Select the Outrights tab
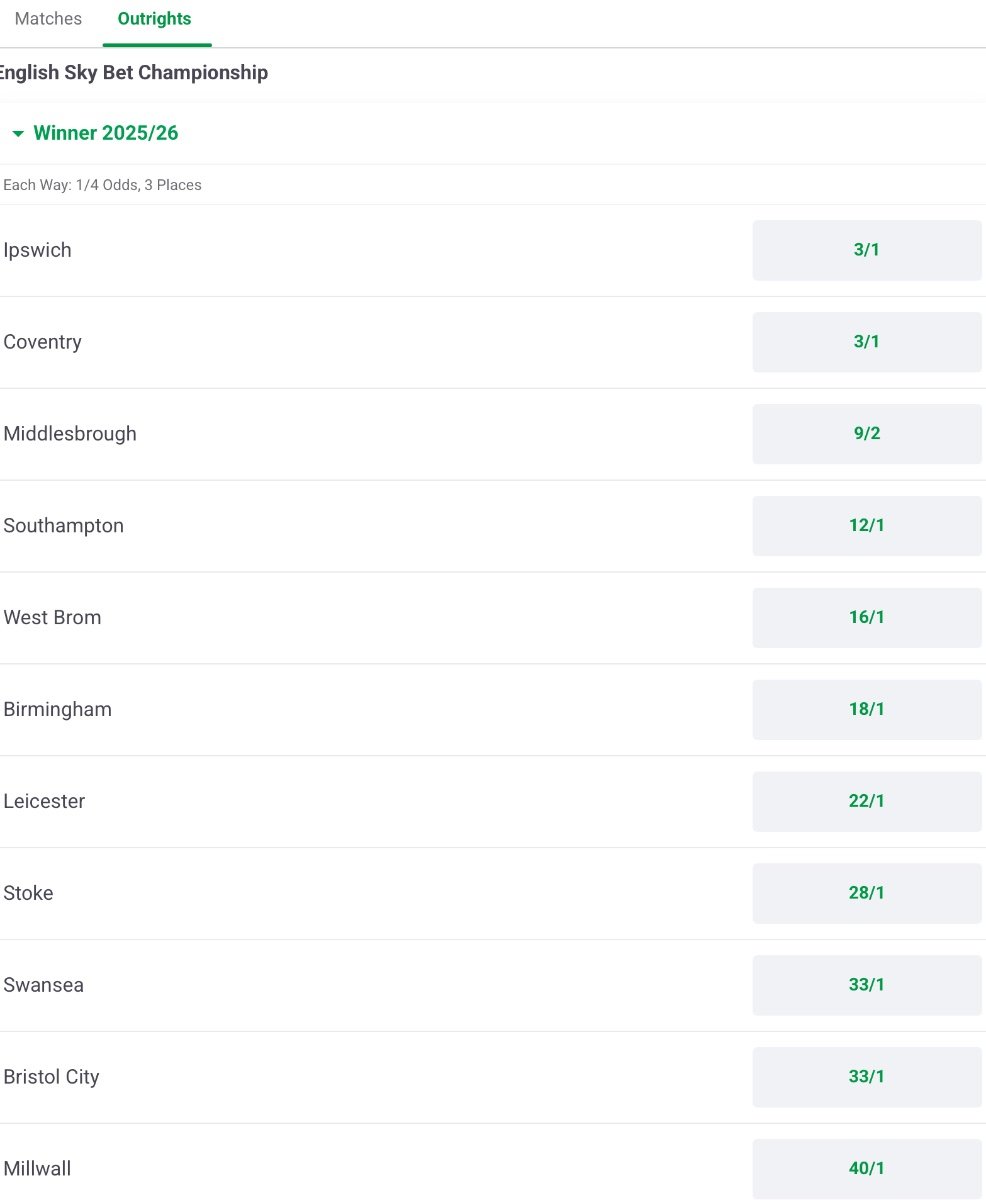Screen dimensions: 986x1200 coord(154,19)
